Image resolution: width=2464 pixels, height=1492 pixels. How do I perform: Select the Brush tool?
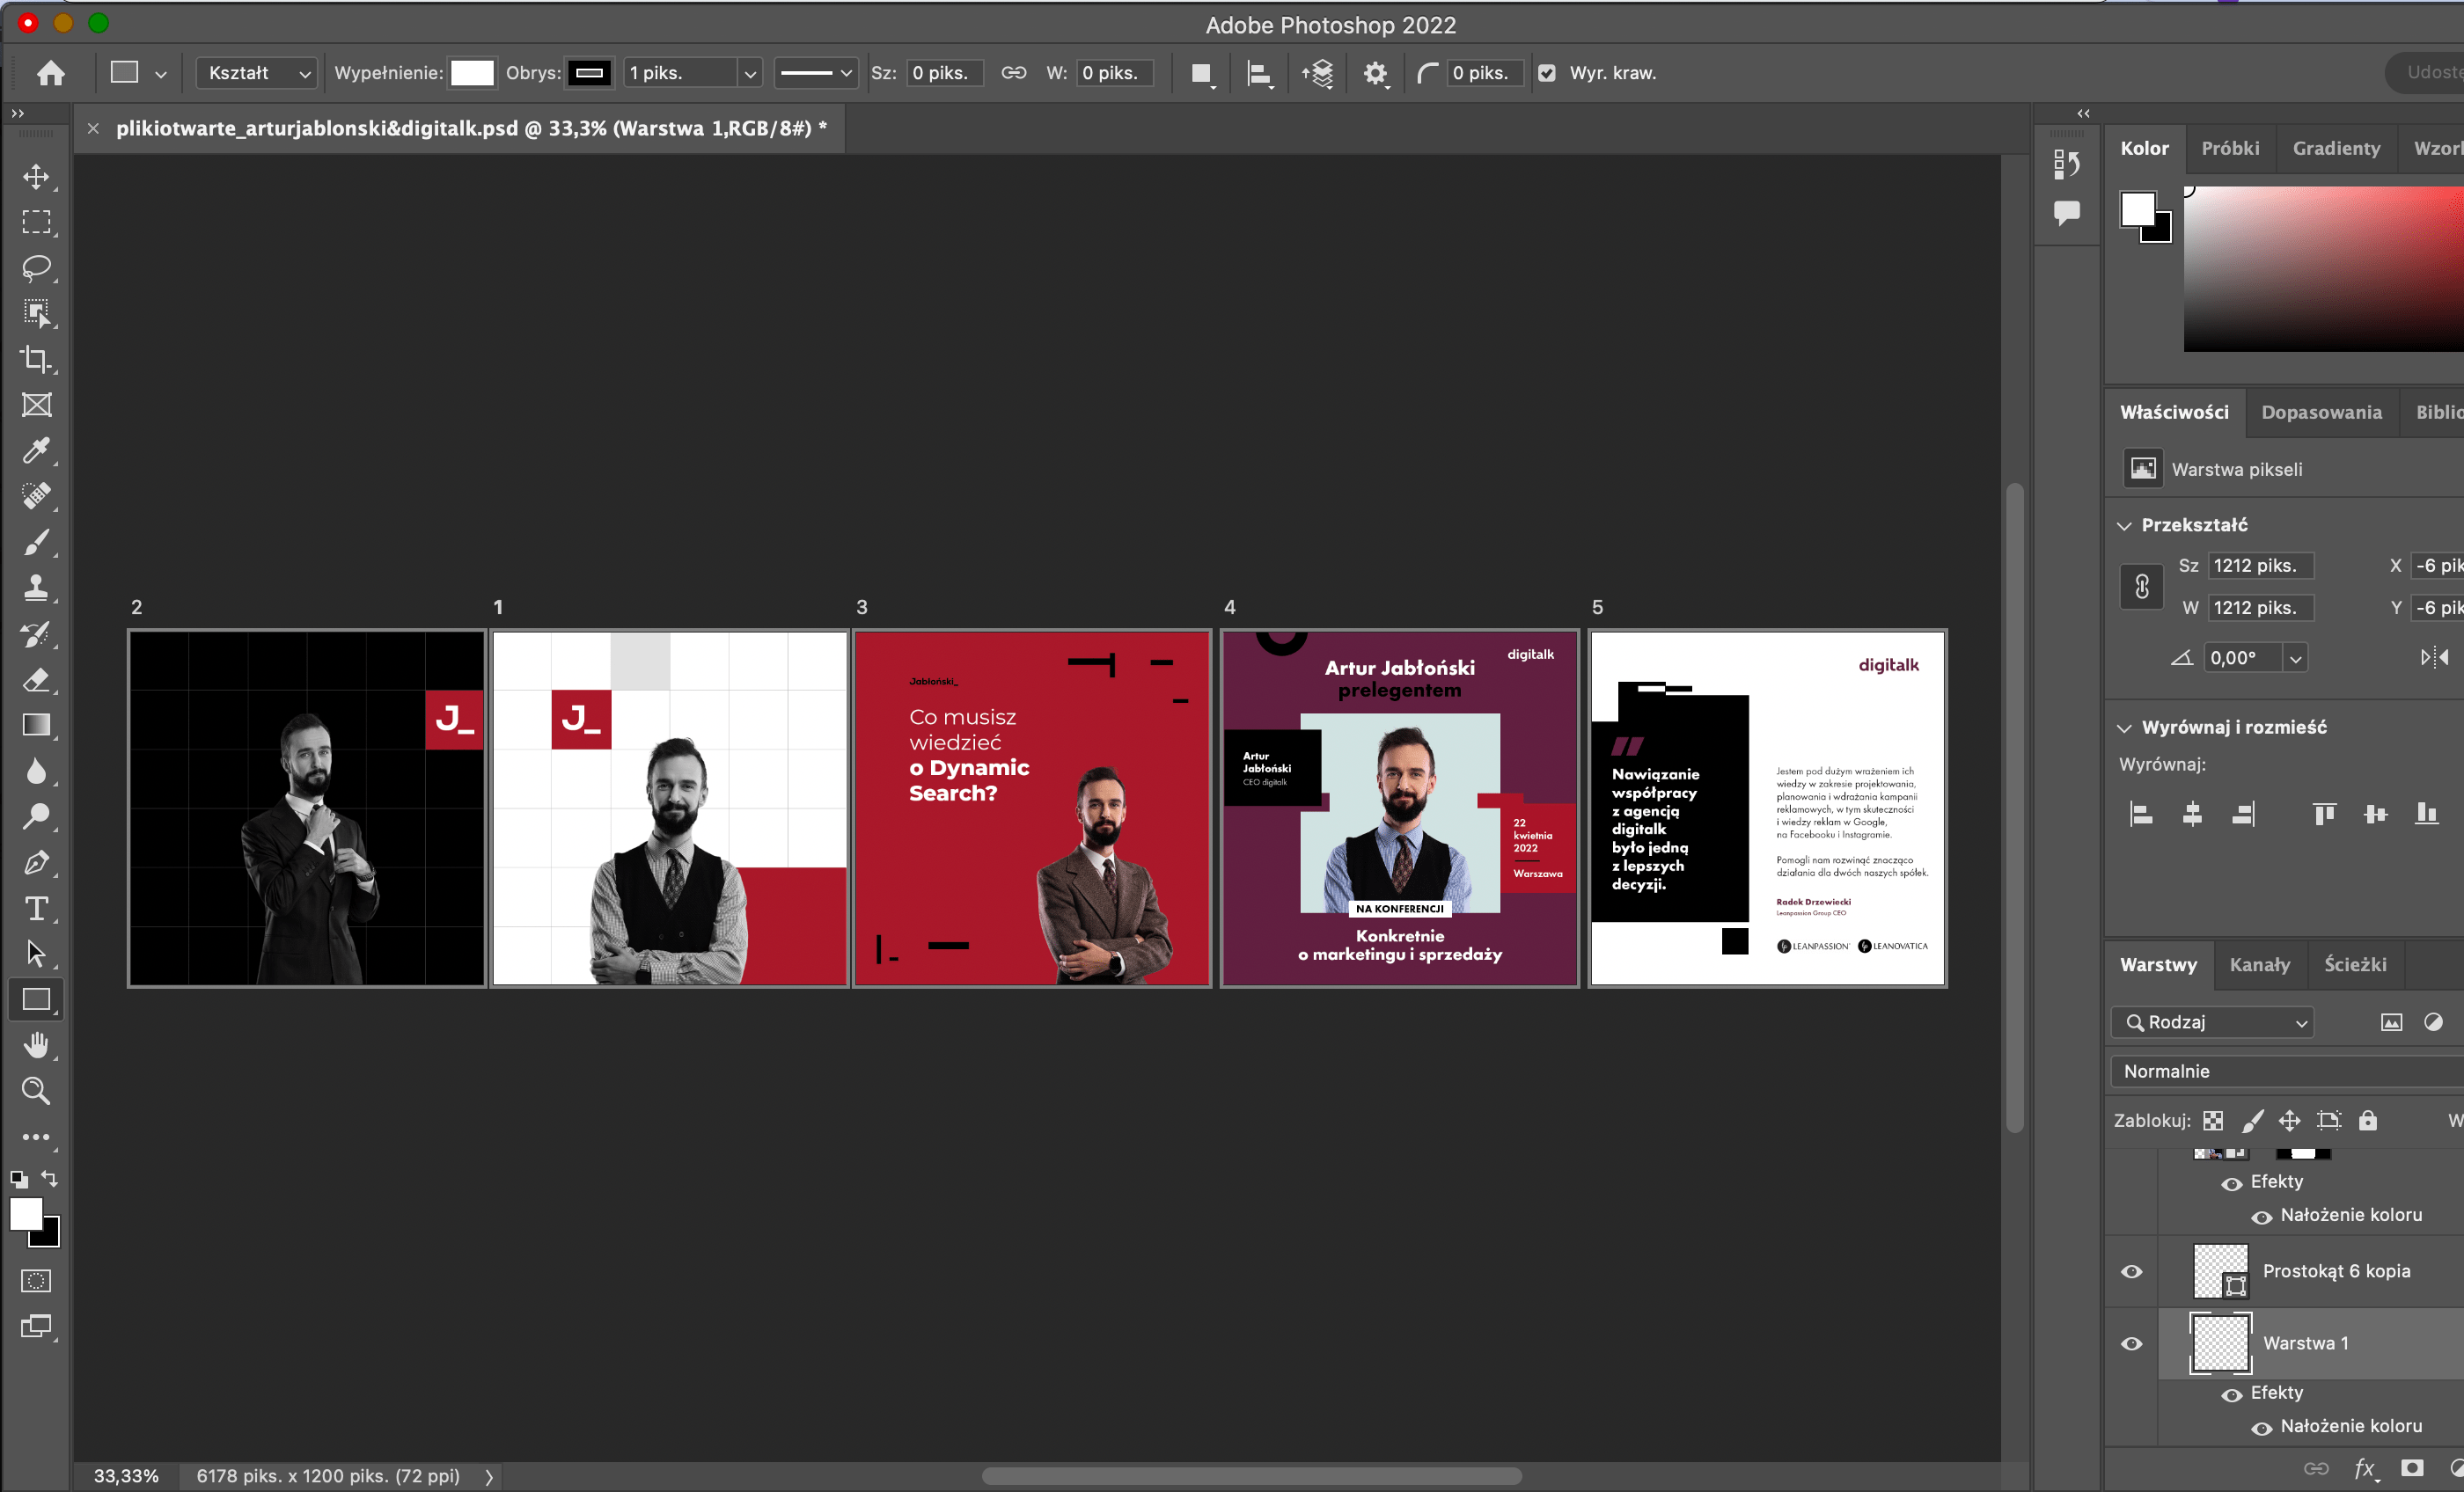point(37,542)
